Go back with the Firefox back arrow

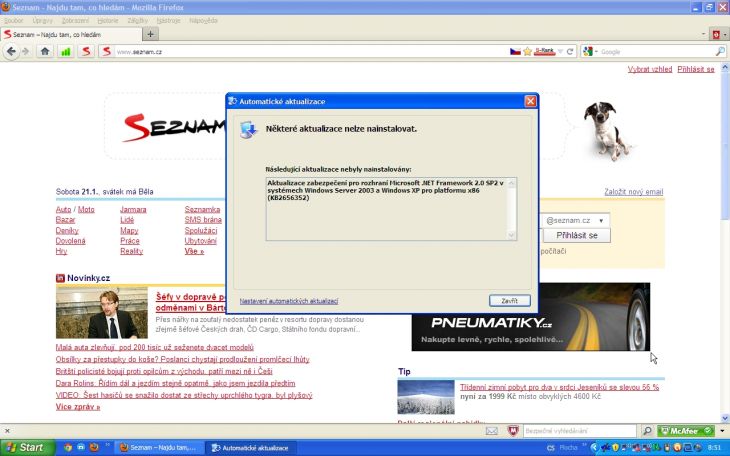pyautogui.click(x=11, y=51)
